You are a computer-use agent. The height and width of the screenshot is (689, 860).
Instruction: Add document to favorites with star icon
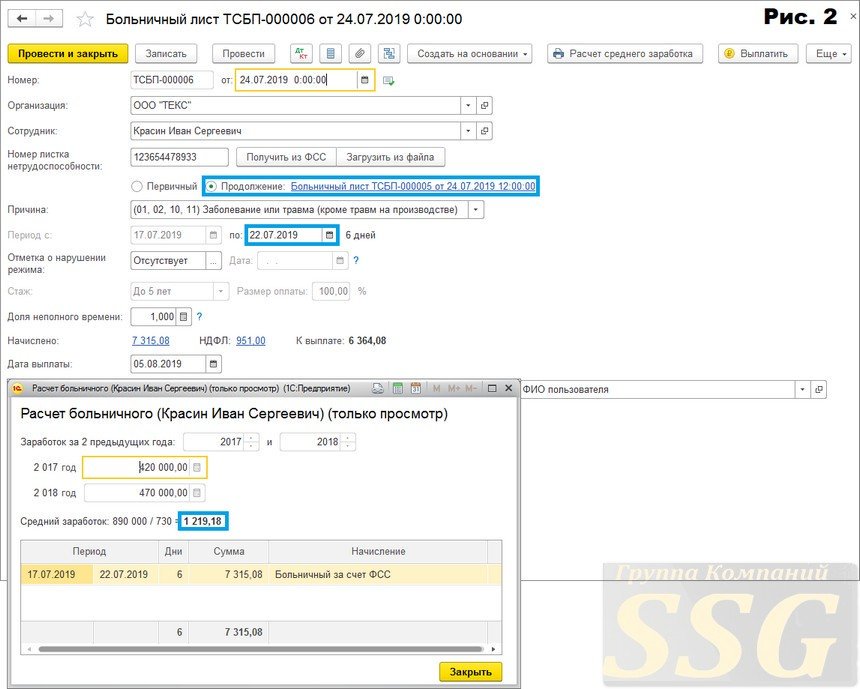point(86,20)
